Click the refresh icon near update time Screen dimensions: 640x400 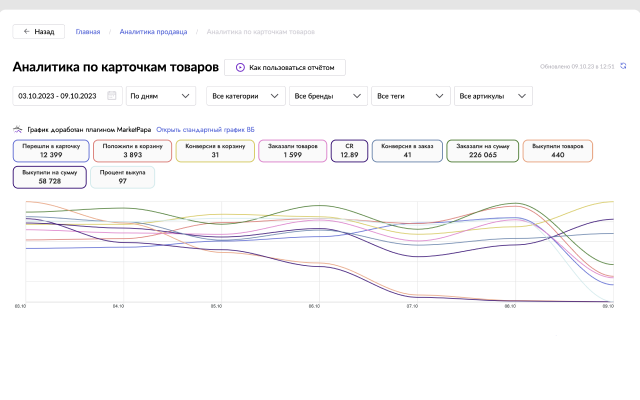pyautogui.click(x=623, y=66)
